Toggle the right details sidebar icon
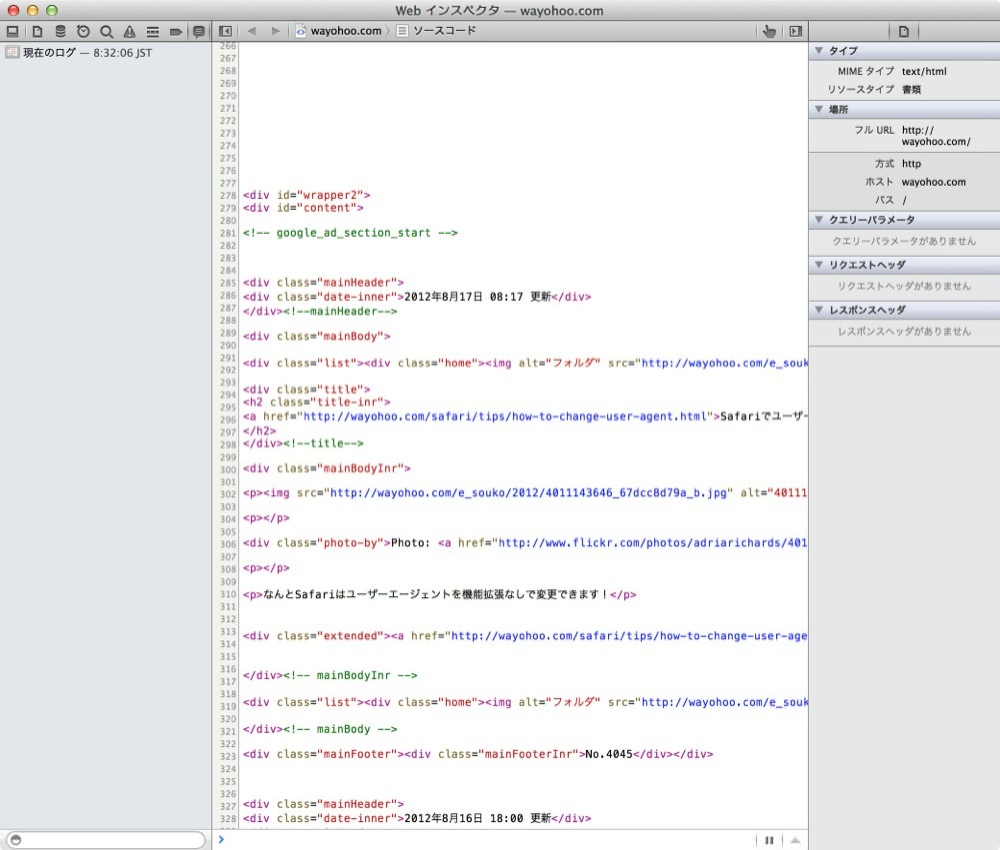Viewport: 1000px width, 850px height. pyautogui.click(x=795, y=31)
